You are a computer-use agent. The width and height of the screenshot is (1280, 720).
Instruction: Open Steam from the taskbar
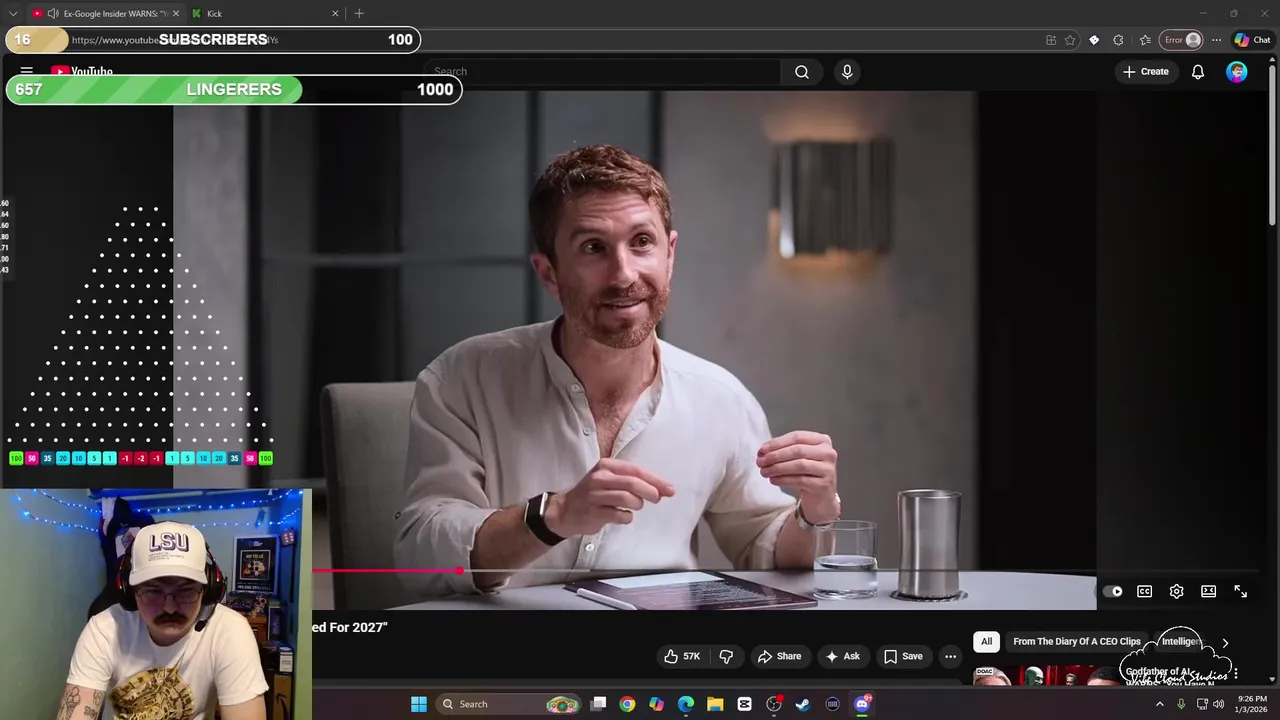803,704
